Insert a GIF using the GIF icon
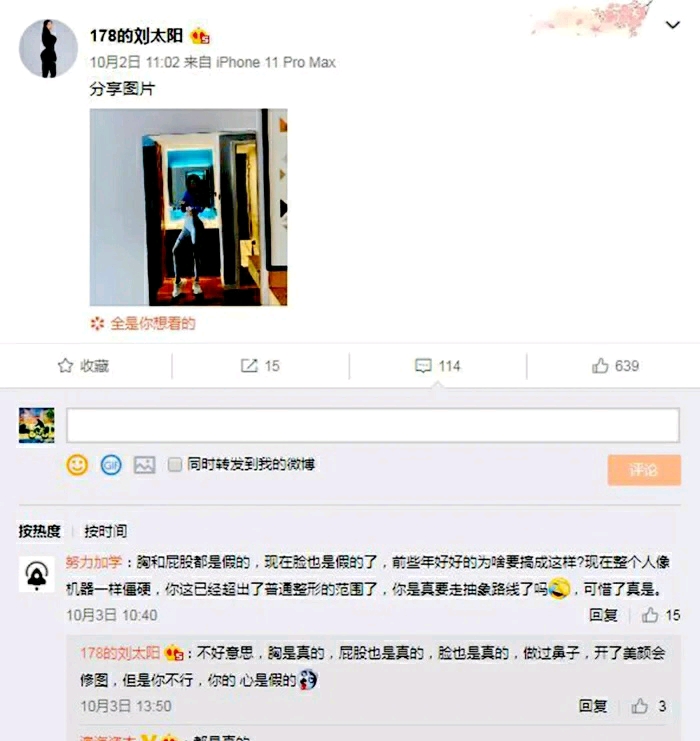The image size is (700, 741). pos(111,465)
